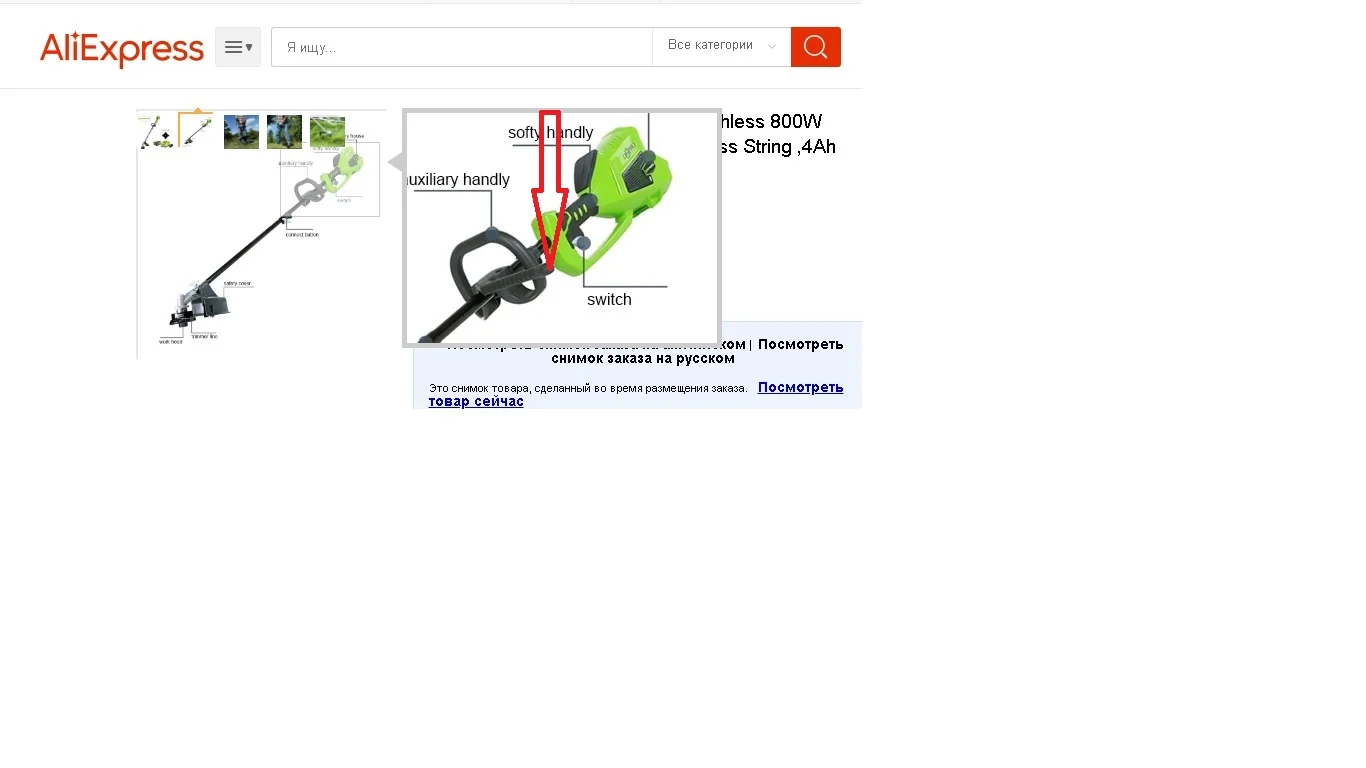This screenshot has width=1366, height=768.
Task: Select first thumbnail with trimmer and battery
Action: pos(156,132)
